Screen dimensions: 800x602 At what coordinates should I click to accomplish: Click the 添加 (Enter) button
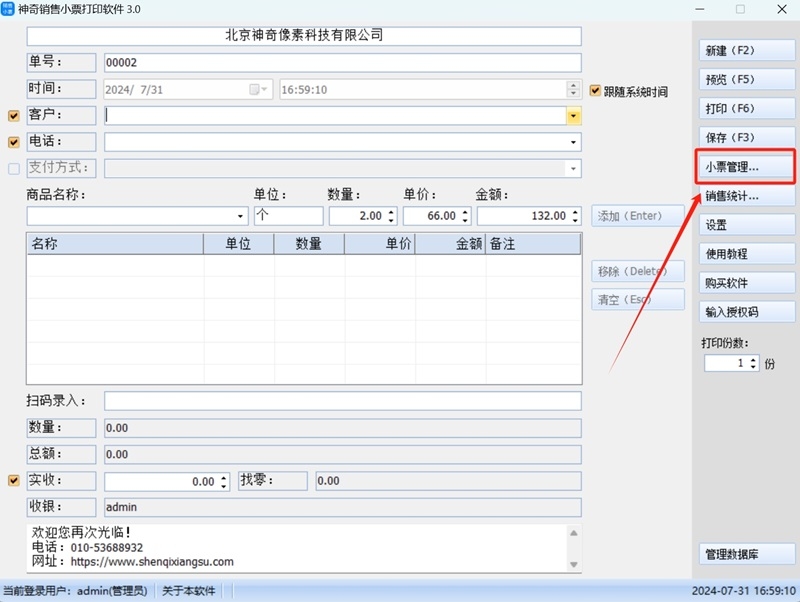click(x=638, y=216)
